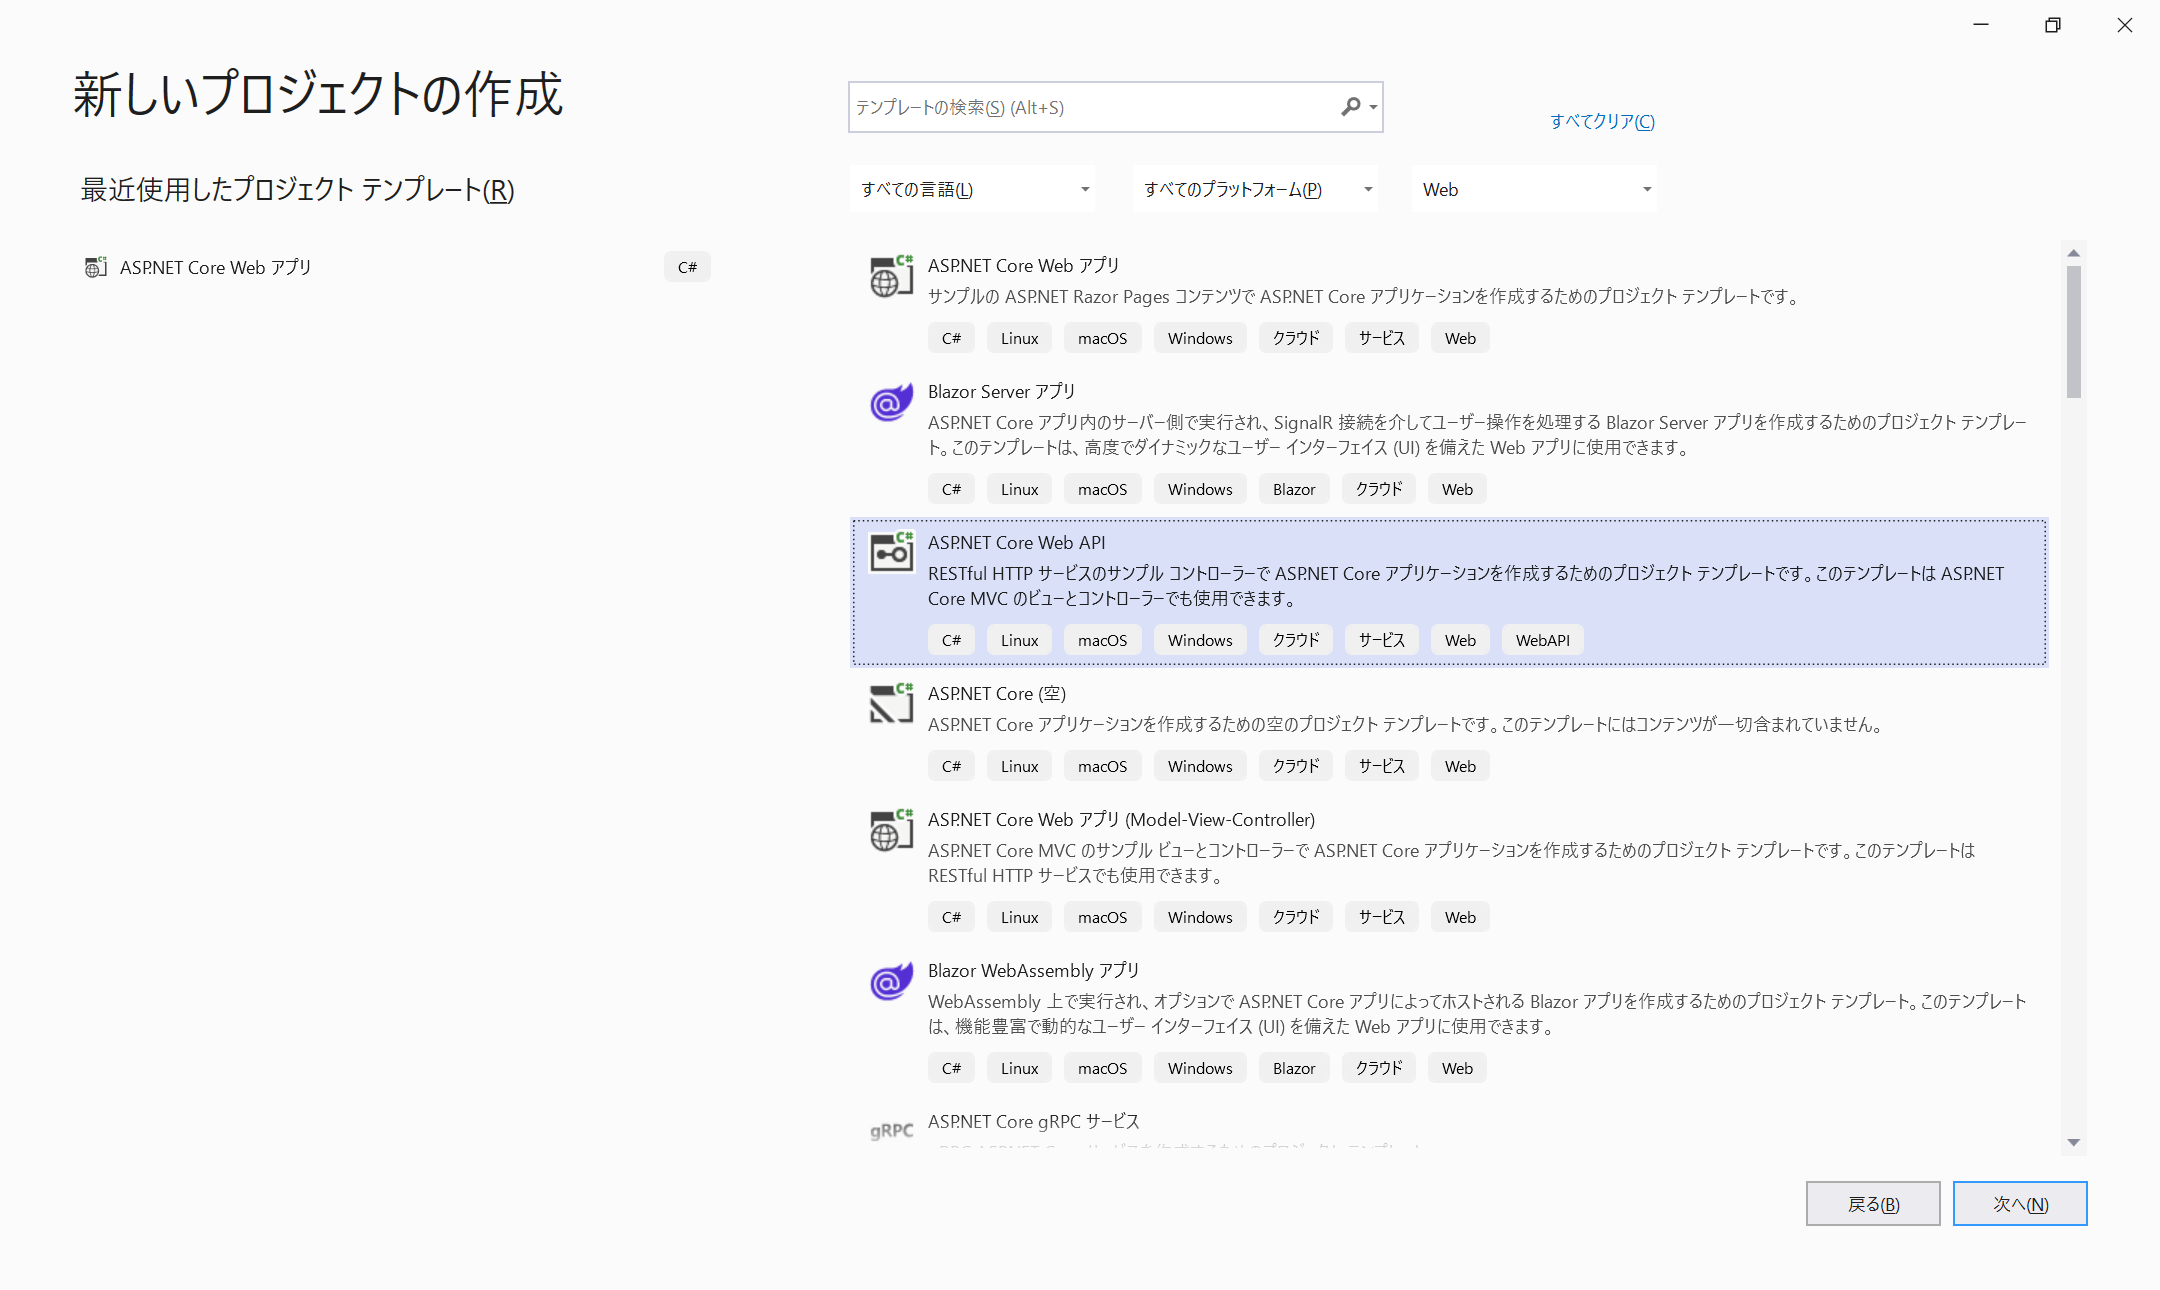This screenshot has width=2160, height=1290.
Task: Click the C# tag beside recent template
Action: point(687,267)
